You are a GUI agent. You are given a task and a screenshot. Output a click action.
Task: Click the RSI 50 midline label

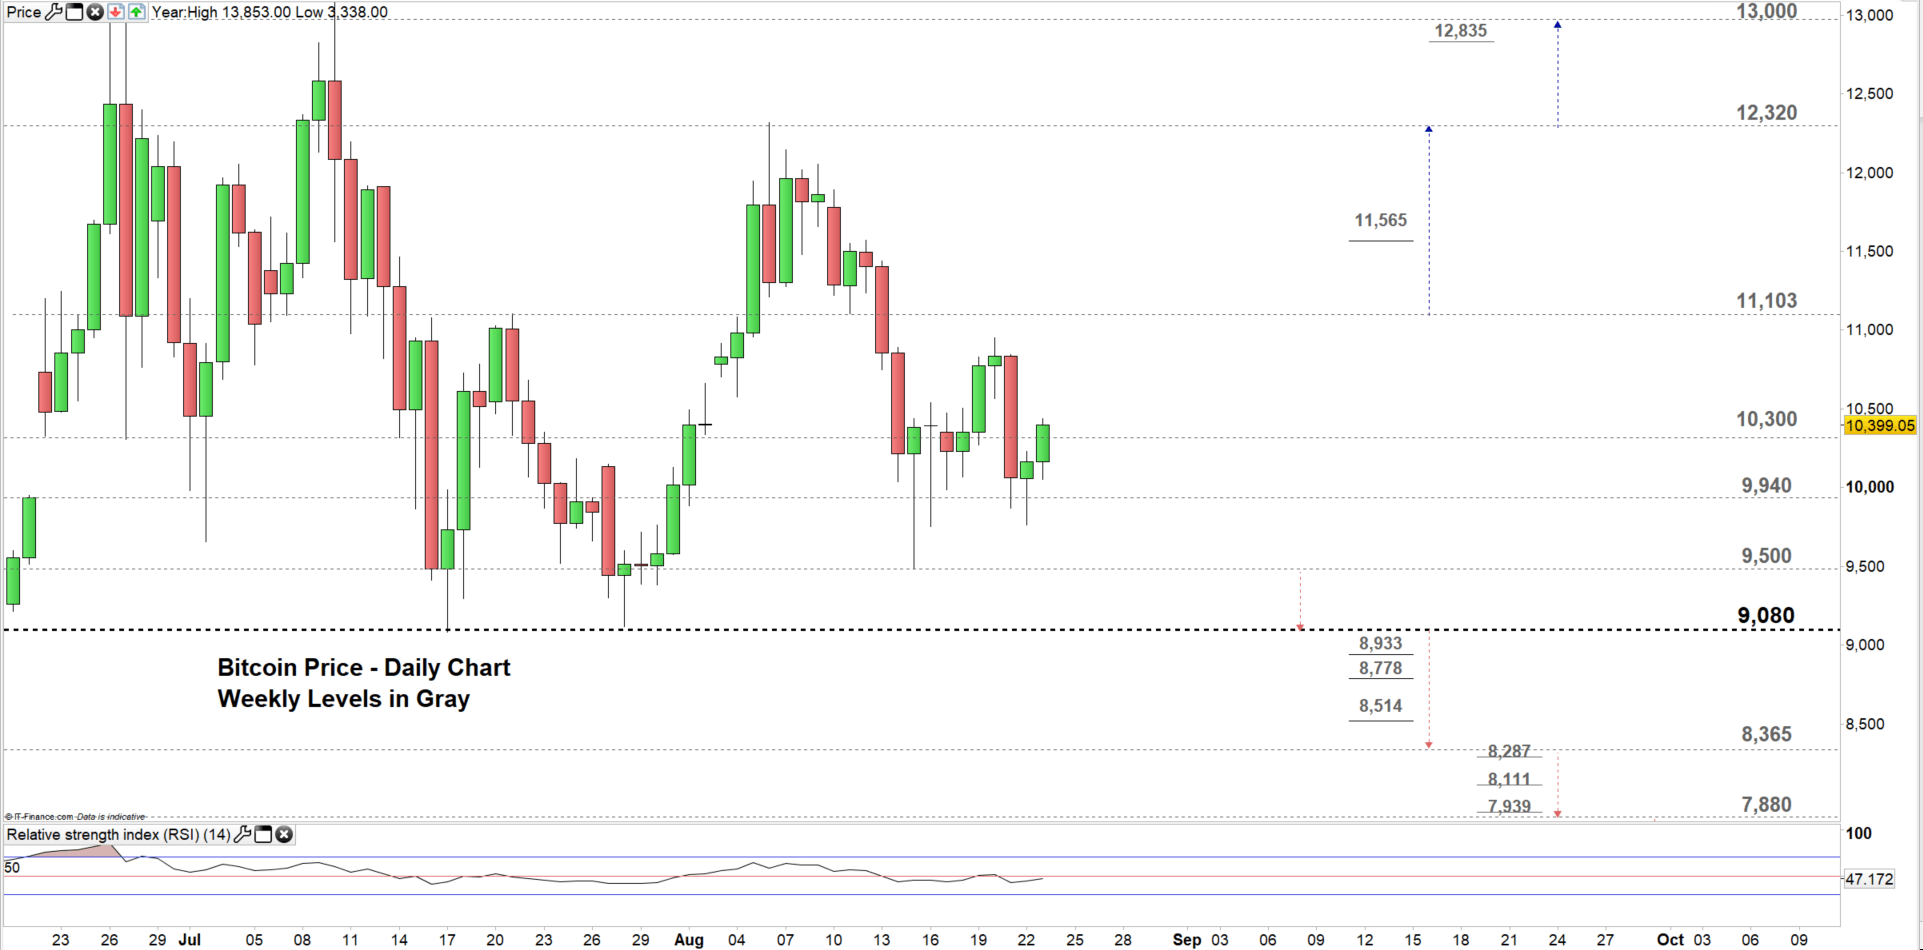[12, 867]
